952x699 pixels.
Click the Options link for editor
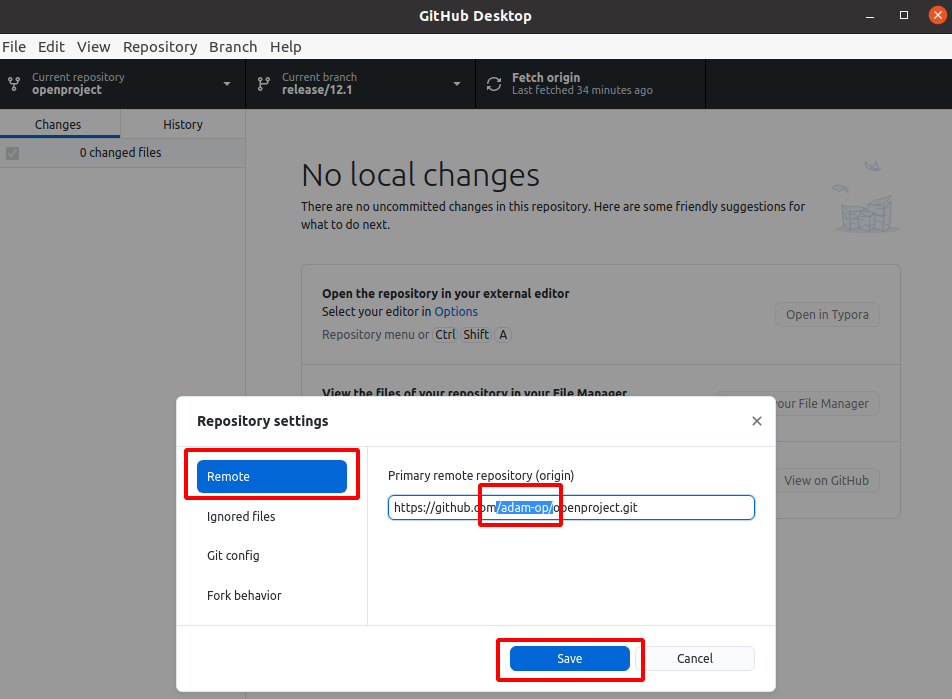tap(456, 312)
